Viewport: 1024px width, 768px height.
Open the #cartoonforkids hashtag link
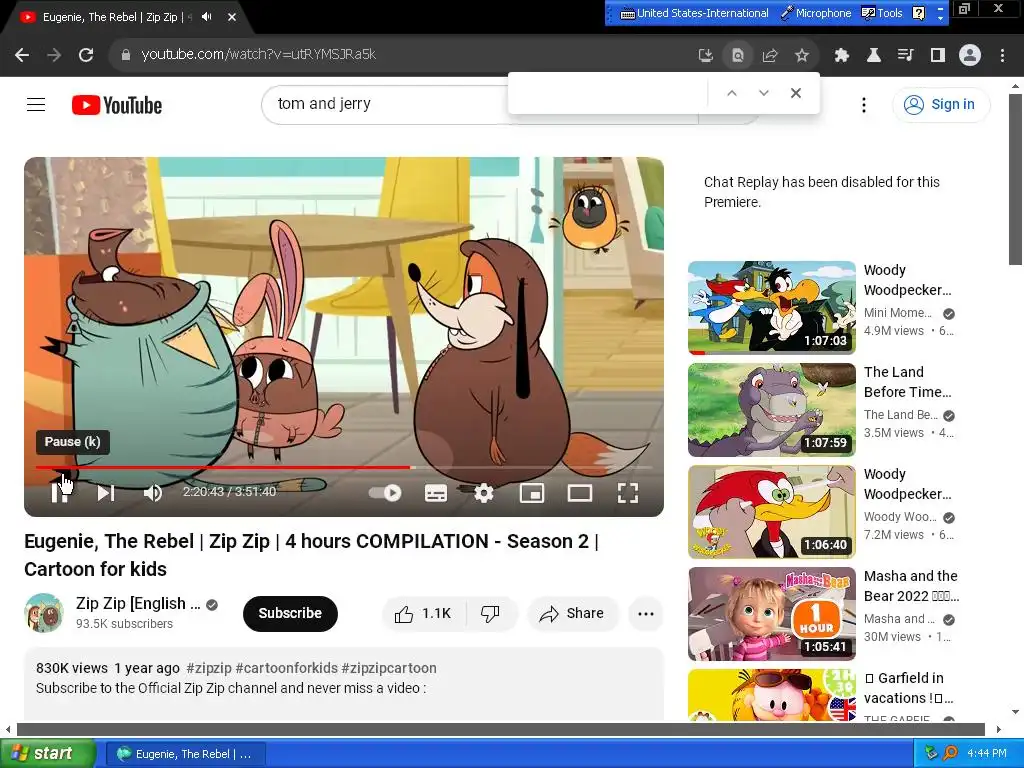(287, 668)
